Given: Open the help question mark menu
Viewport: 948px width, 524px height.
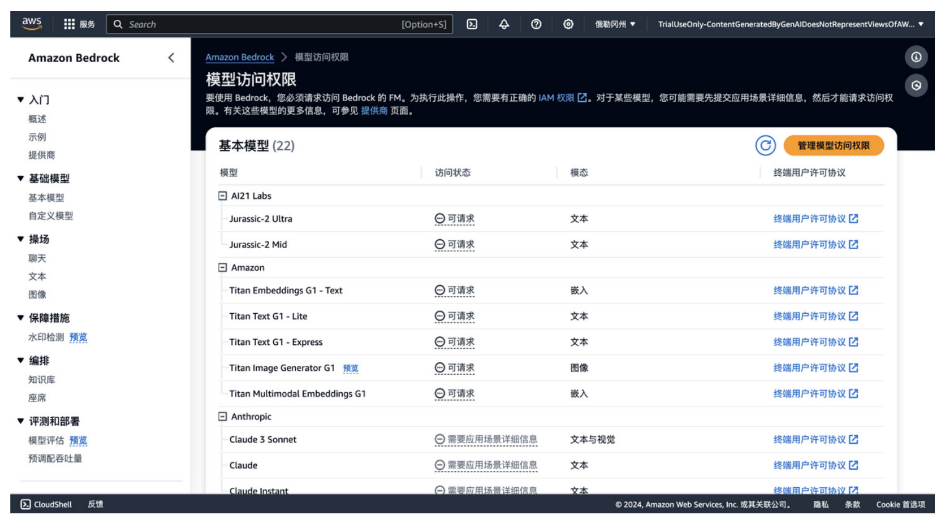Looking at the screenshot, I should pos(536,24).
